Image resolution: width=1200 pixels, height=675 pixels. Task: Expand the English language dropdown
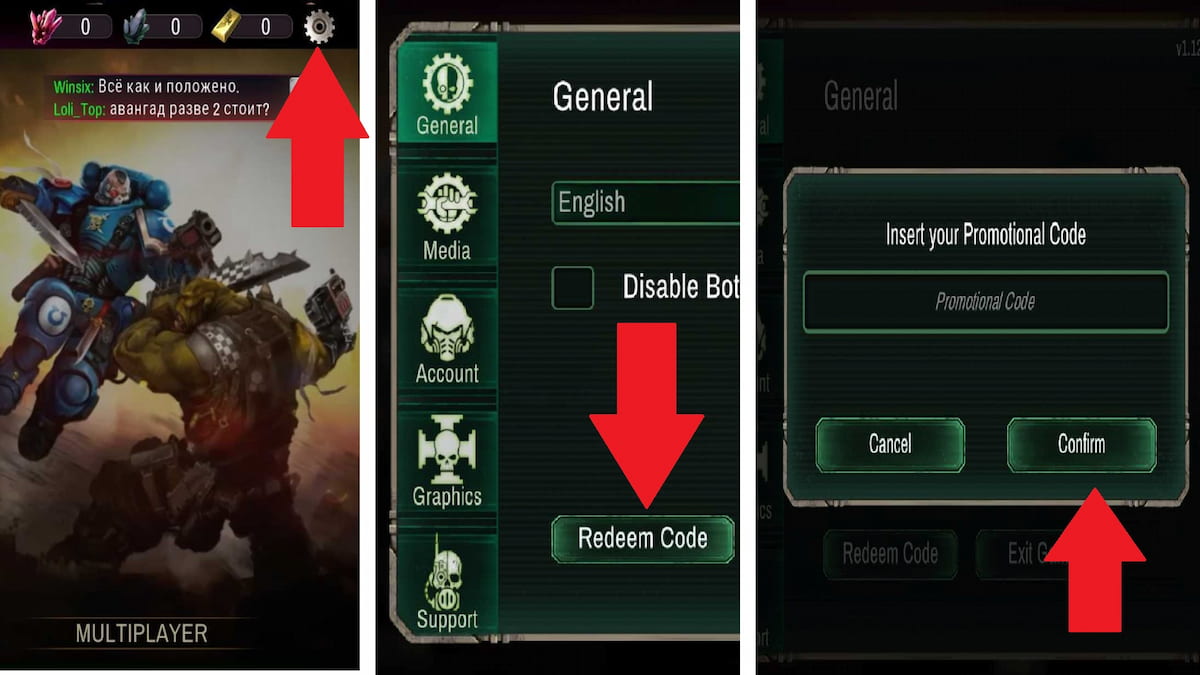pos(645,203)
